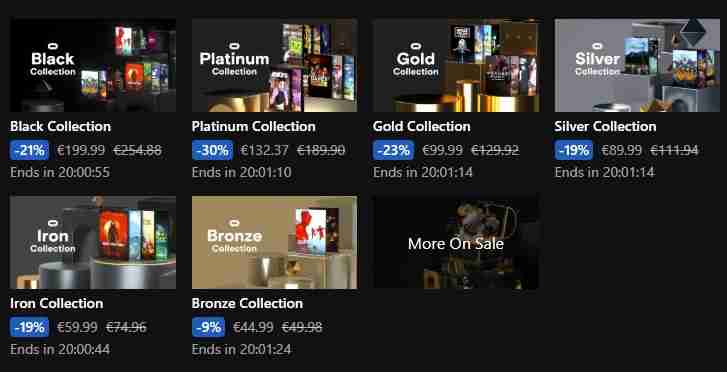Click the Gold Collection title link
Viewport: 727px width, 372px height.
pyautogui.click(x=421, y=127)
